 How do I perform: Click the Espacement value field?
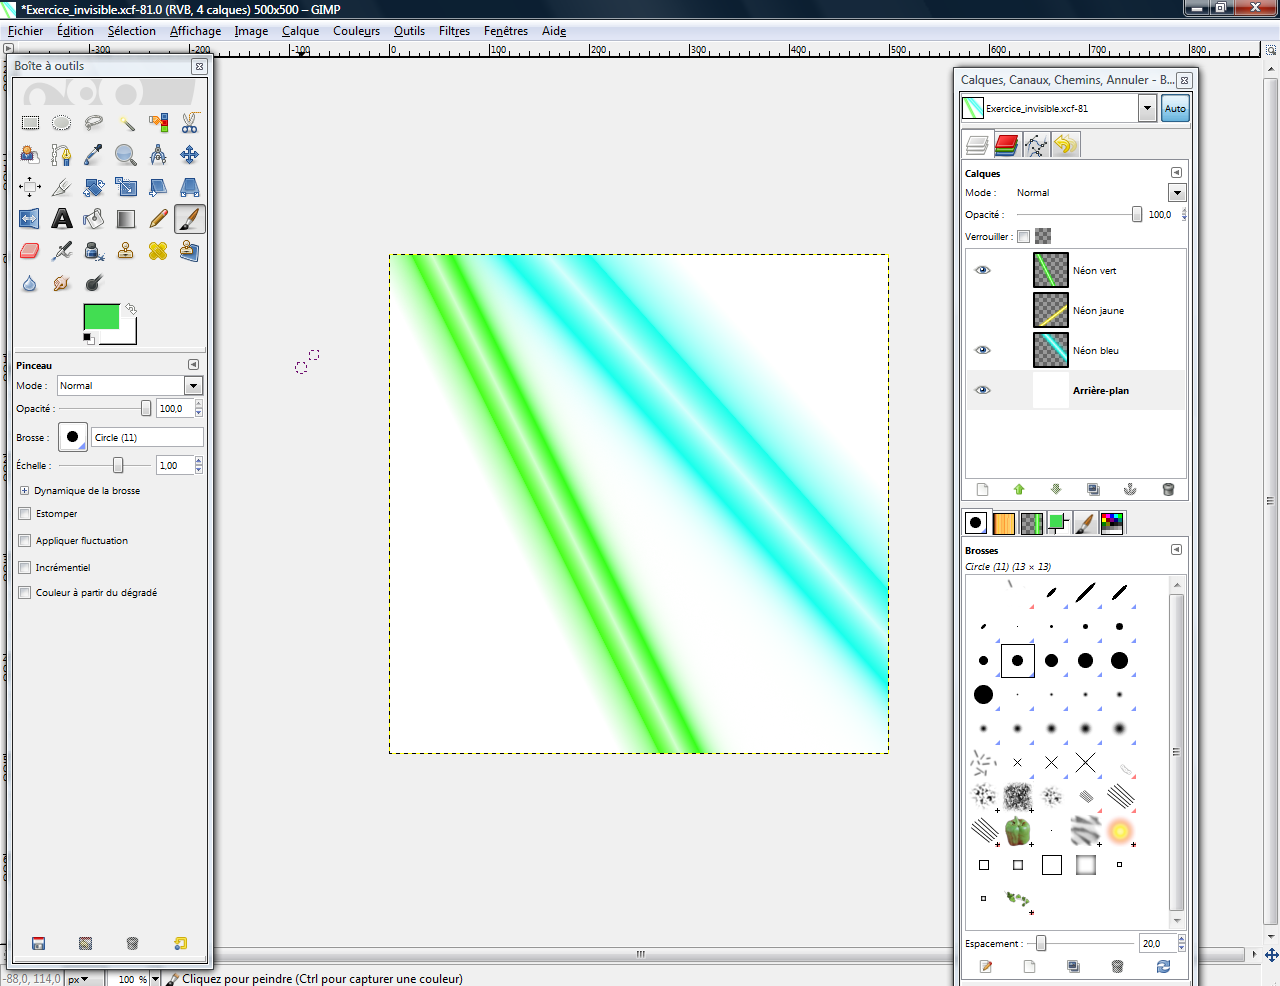pos(1156,943)
